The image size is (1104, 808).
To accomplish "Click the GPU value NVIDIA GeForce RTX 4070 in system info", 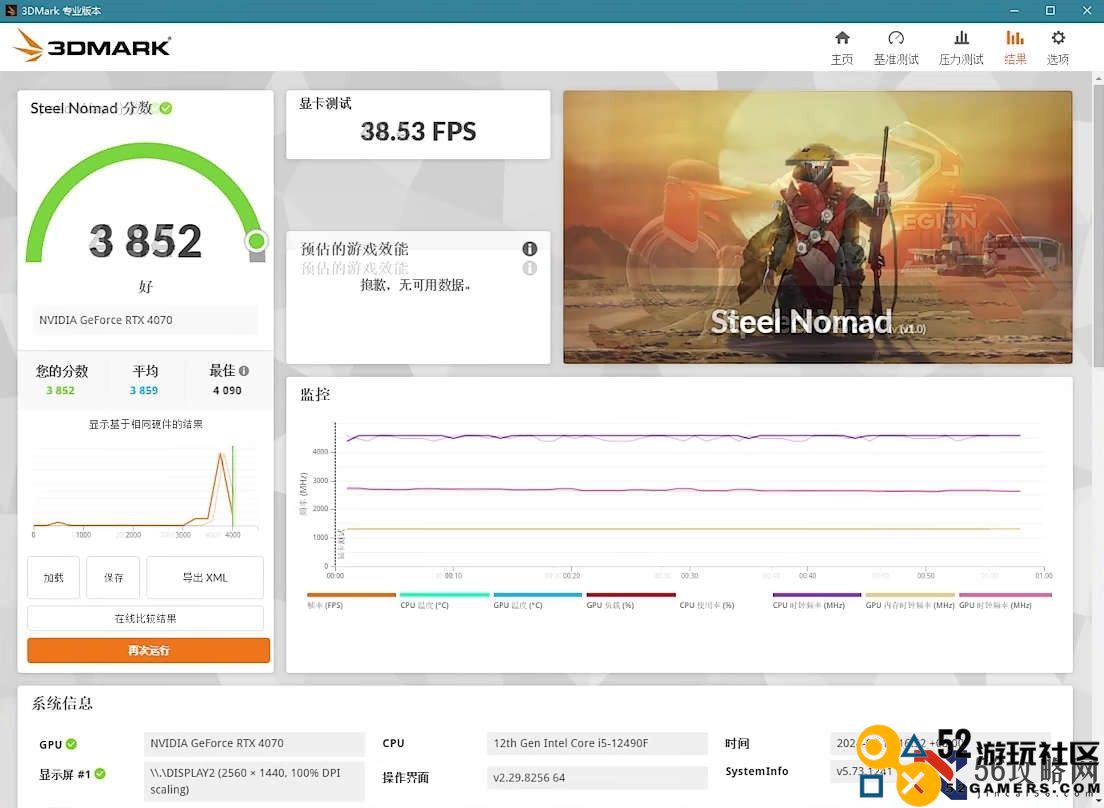I will pos(254,743).
